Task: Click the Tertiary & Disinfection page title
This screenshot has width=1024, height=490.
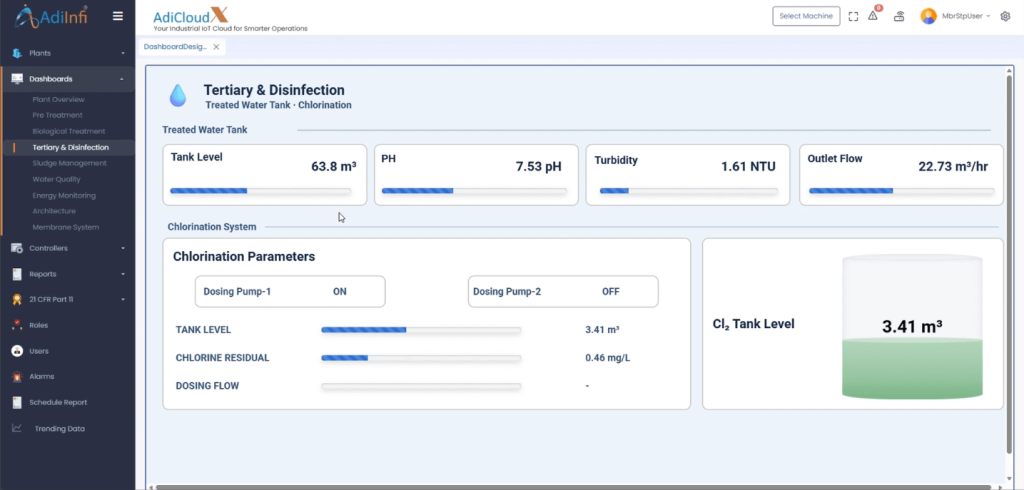Action: [274, 90]
